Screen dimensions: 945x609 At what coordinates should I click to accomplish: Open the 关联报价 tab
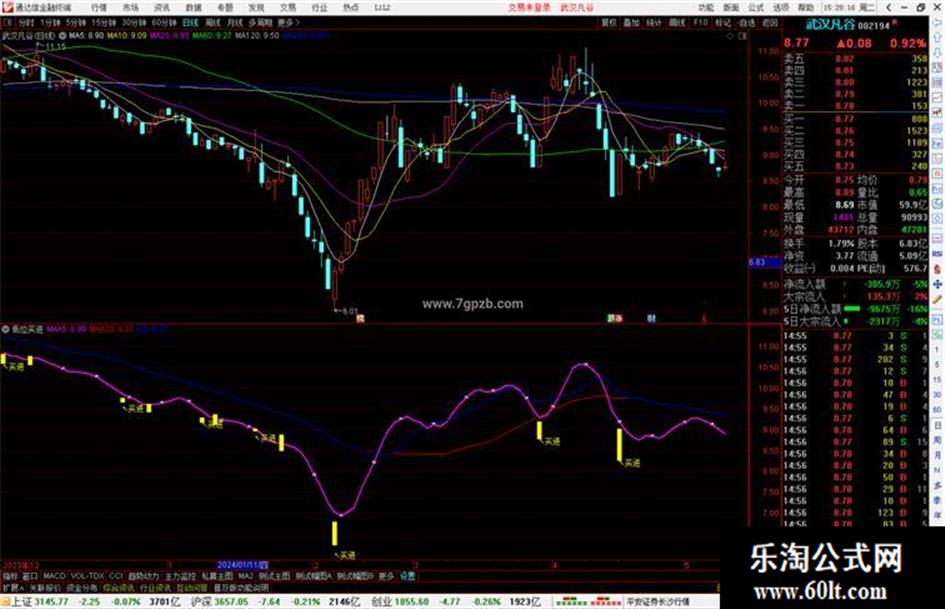tap(45, 587)
